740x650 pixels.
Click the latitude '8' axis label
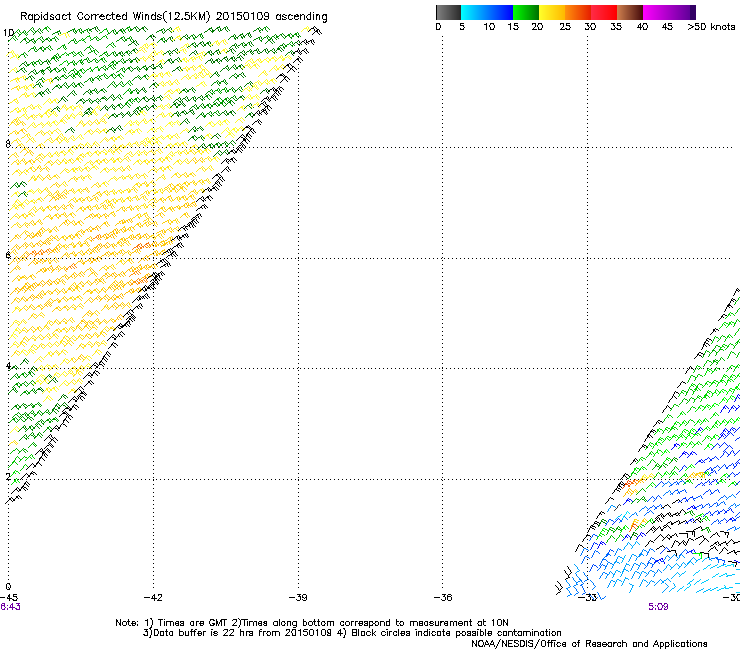pos(8,144)
